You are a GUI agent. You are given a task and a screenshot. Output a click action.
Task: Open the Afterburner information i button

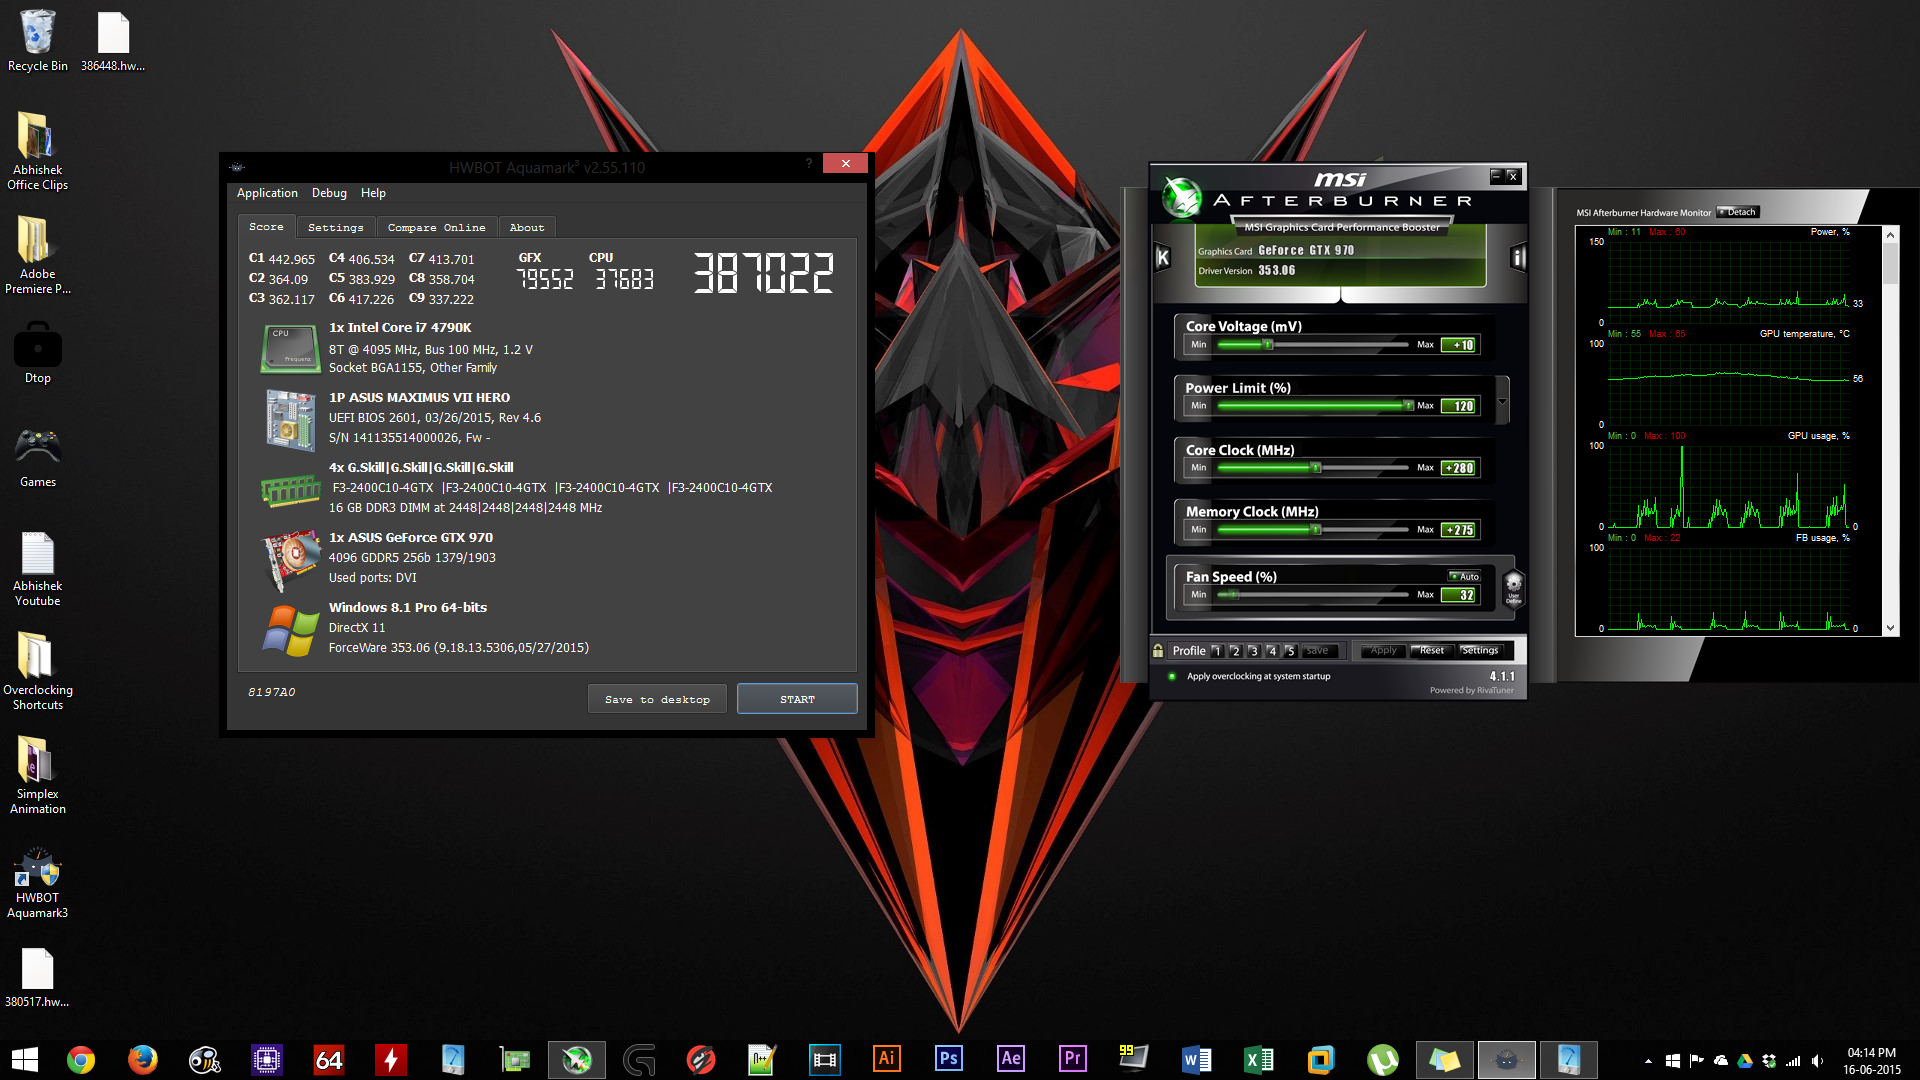point(1518,257)
